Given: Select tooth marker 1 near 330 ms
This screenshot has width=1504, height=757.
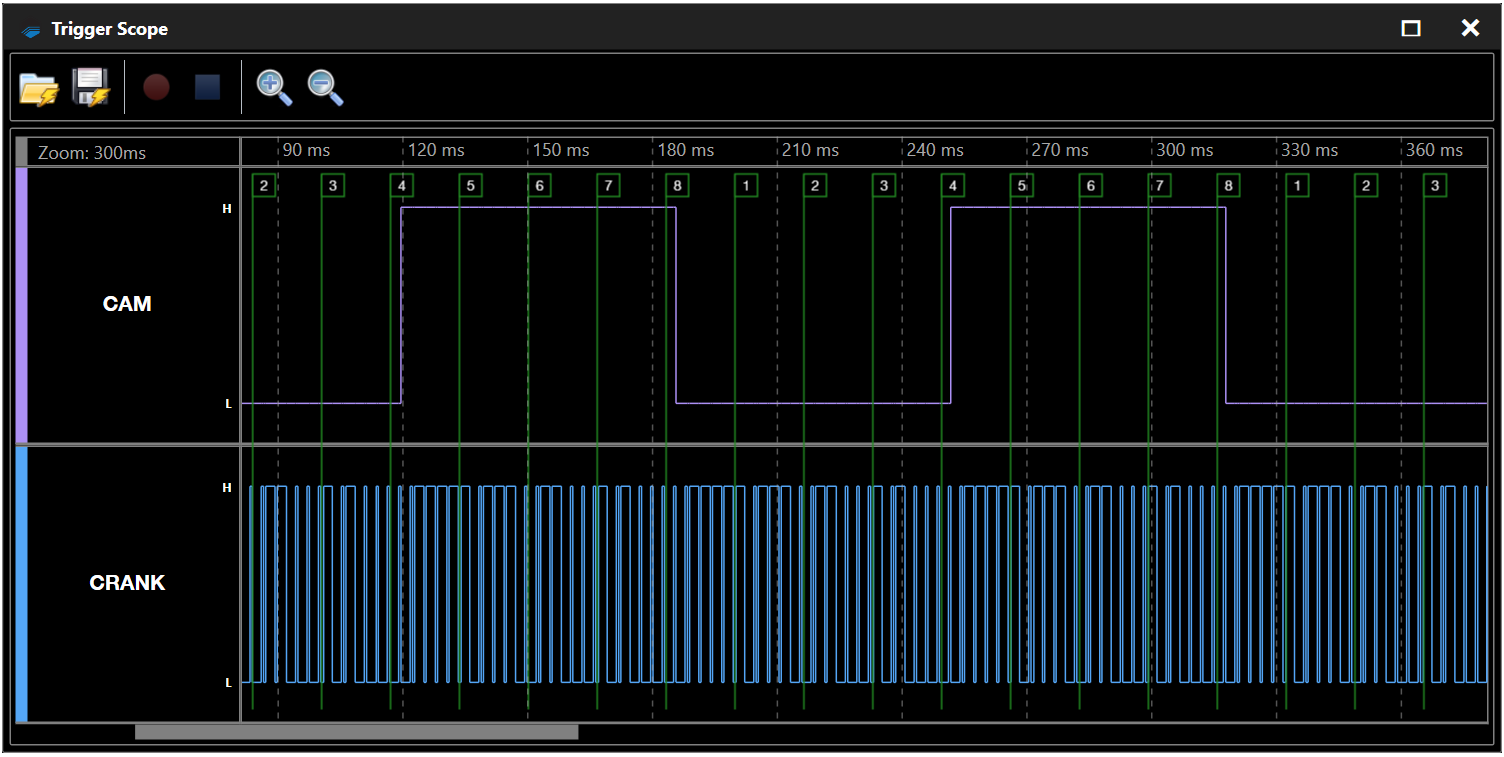Looking at the screenshot, I should click(1297, 185).
